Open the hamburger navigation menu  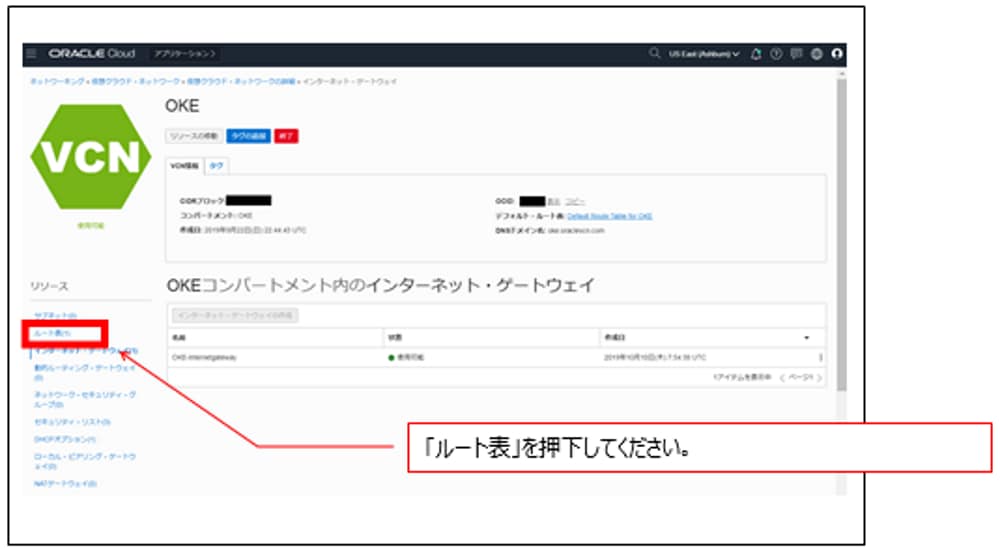[31, 54]
